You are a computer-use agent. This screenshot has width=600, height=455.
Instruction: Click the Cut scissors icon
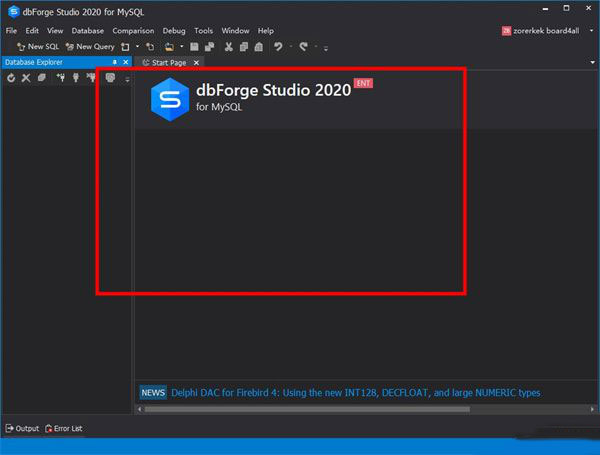point(228,47)
